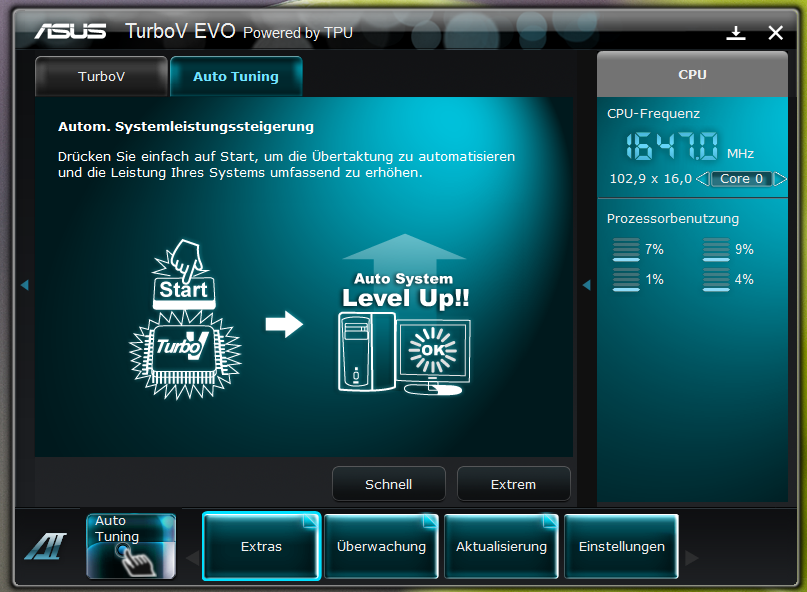Open the Überwachung section
The image size is (807, 592).
[x=381, y=546]
